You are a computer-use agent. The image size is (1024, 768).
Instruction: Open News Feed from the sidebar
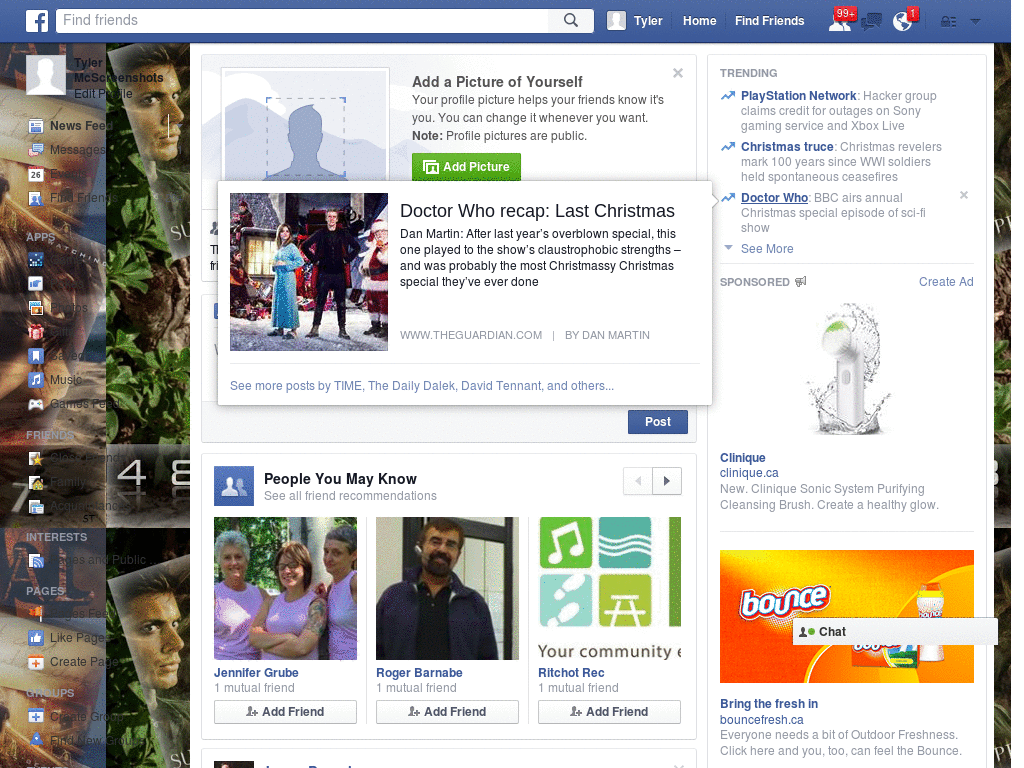(x=81, y=126)
